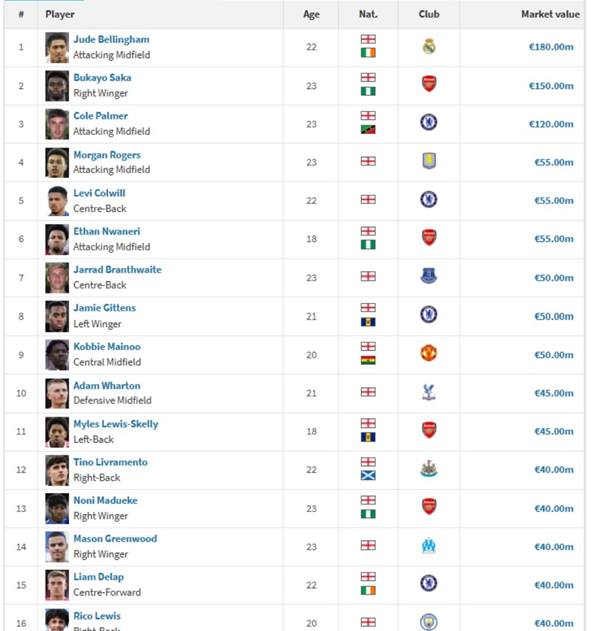Click Chelsea badge in Cole Palmer row
The image size is (600, 631).
click(429, 122)
